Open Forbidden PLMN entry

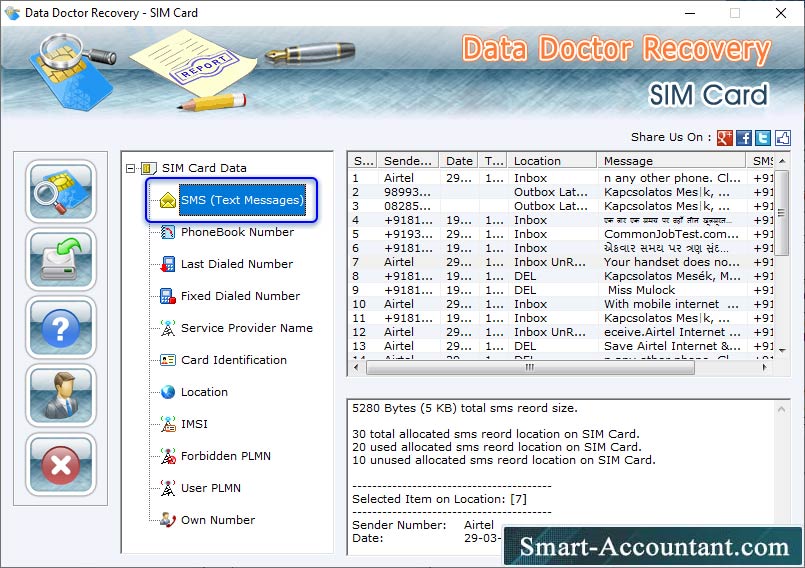(x=225, y=456)
